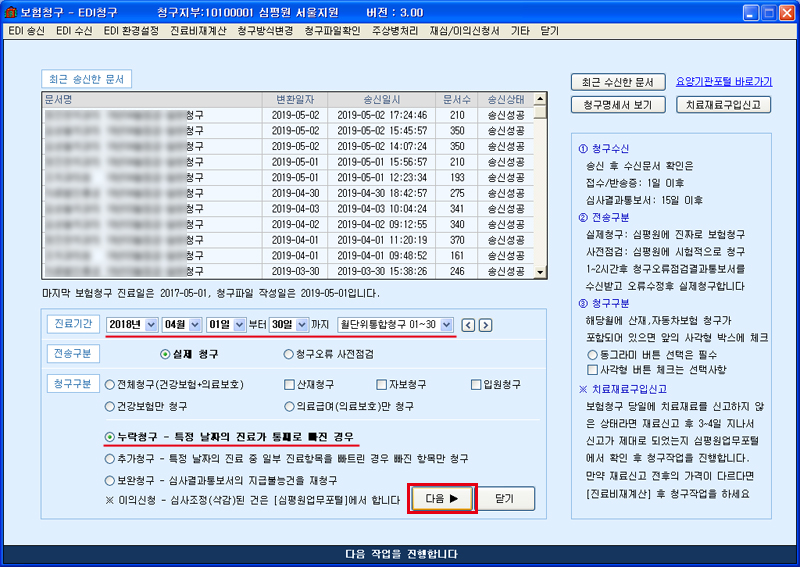Viewport: 800px width, 567px height.
Task: Open the 요양기관포털 바로가기 link
Action: pyautogui.click(x=723, y=81)
